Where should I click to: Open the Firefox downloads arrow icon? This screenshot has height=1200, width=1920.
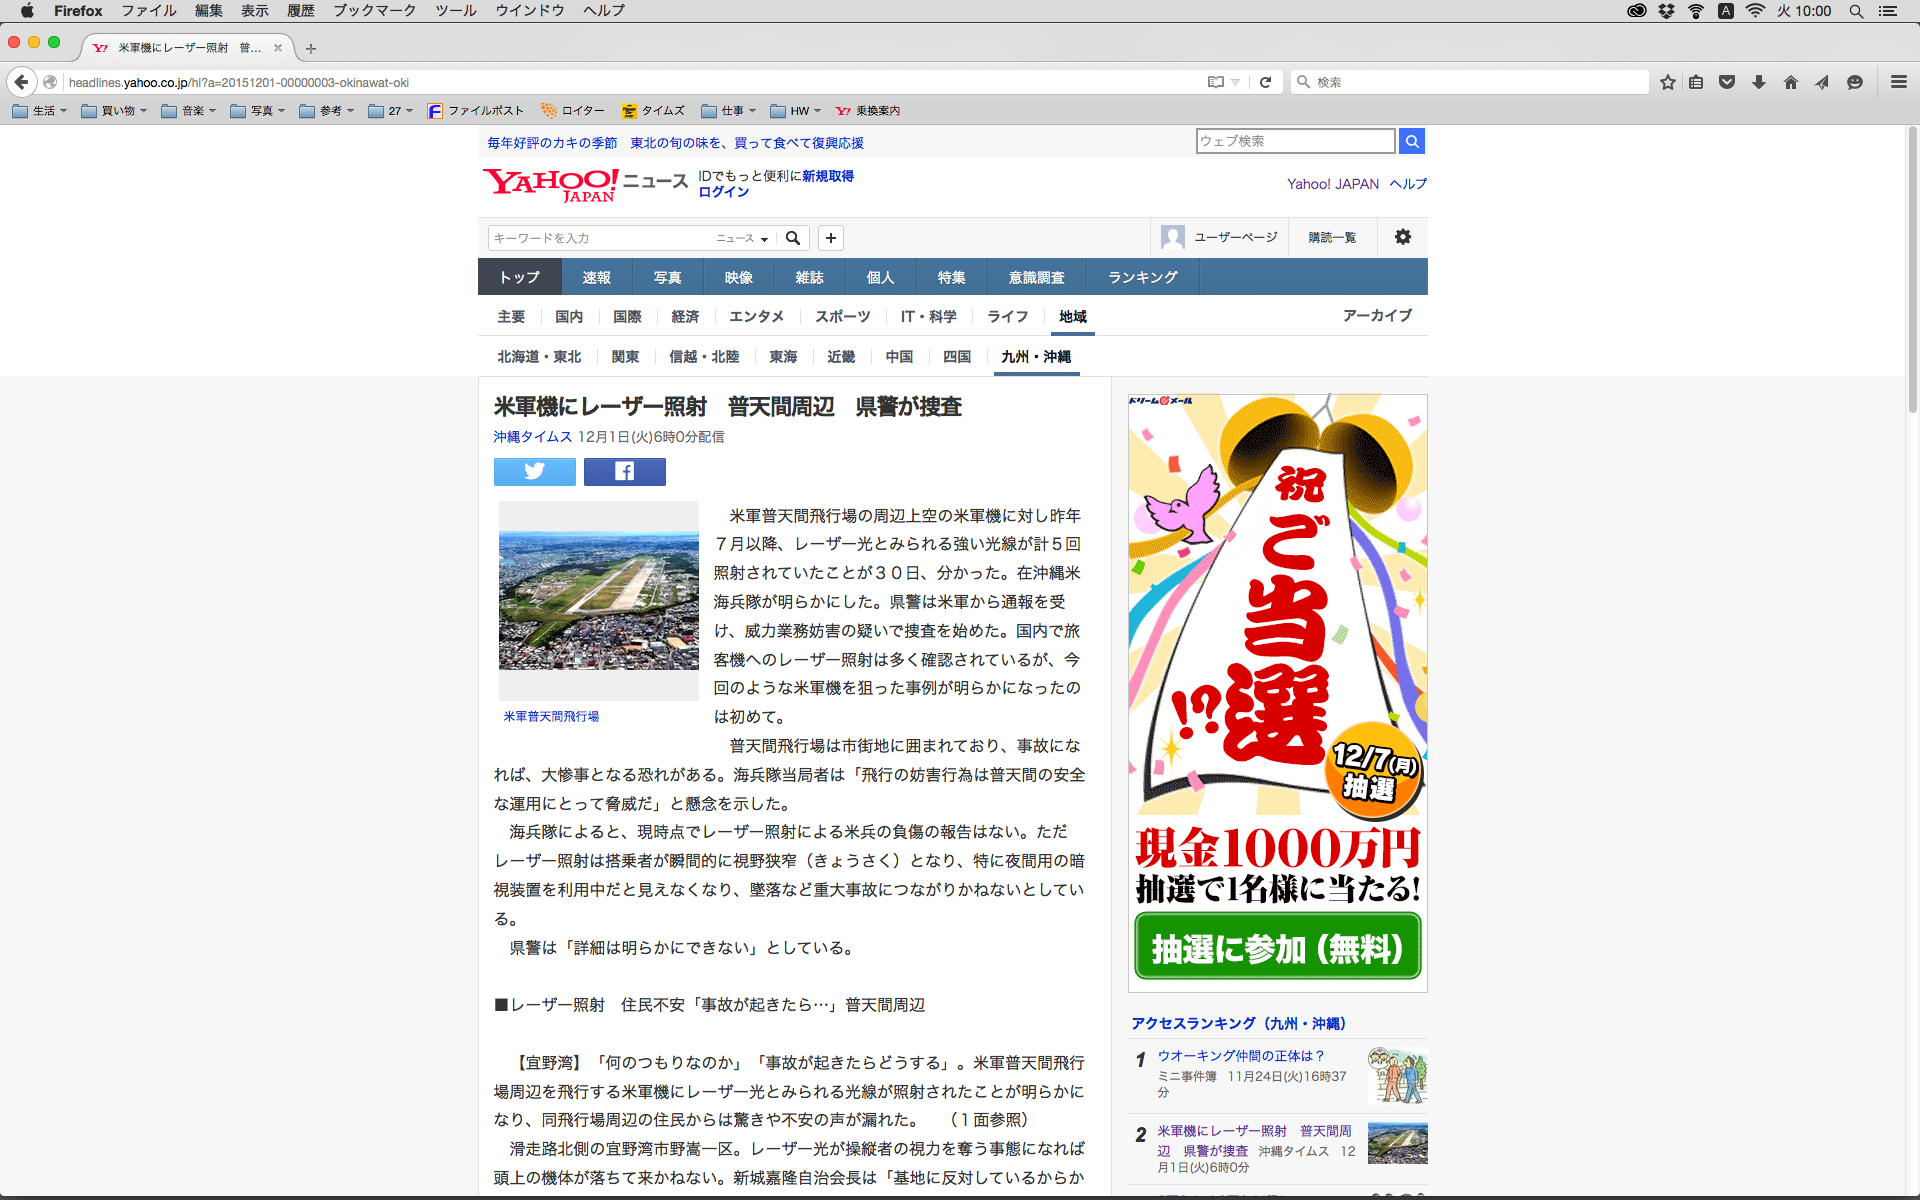[1758, 82]
